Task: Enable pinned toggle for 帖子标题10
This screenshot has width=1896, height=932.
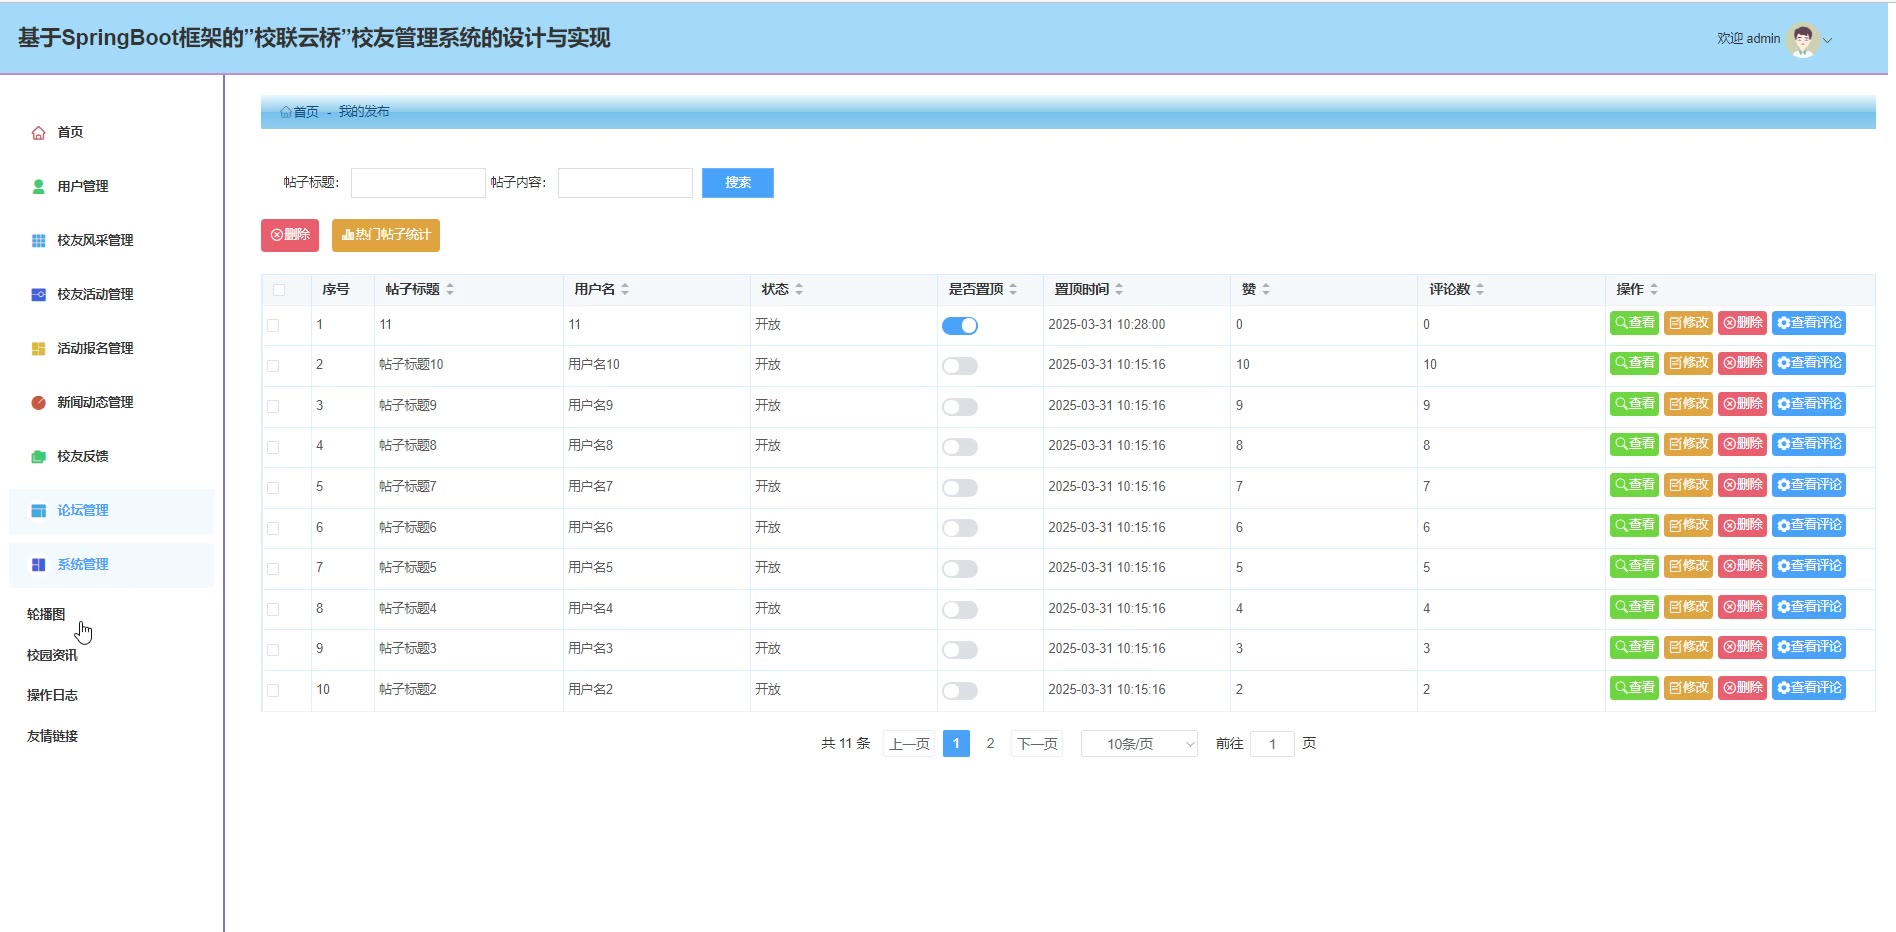Action: click(x=959, y=366)
